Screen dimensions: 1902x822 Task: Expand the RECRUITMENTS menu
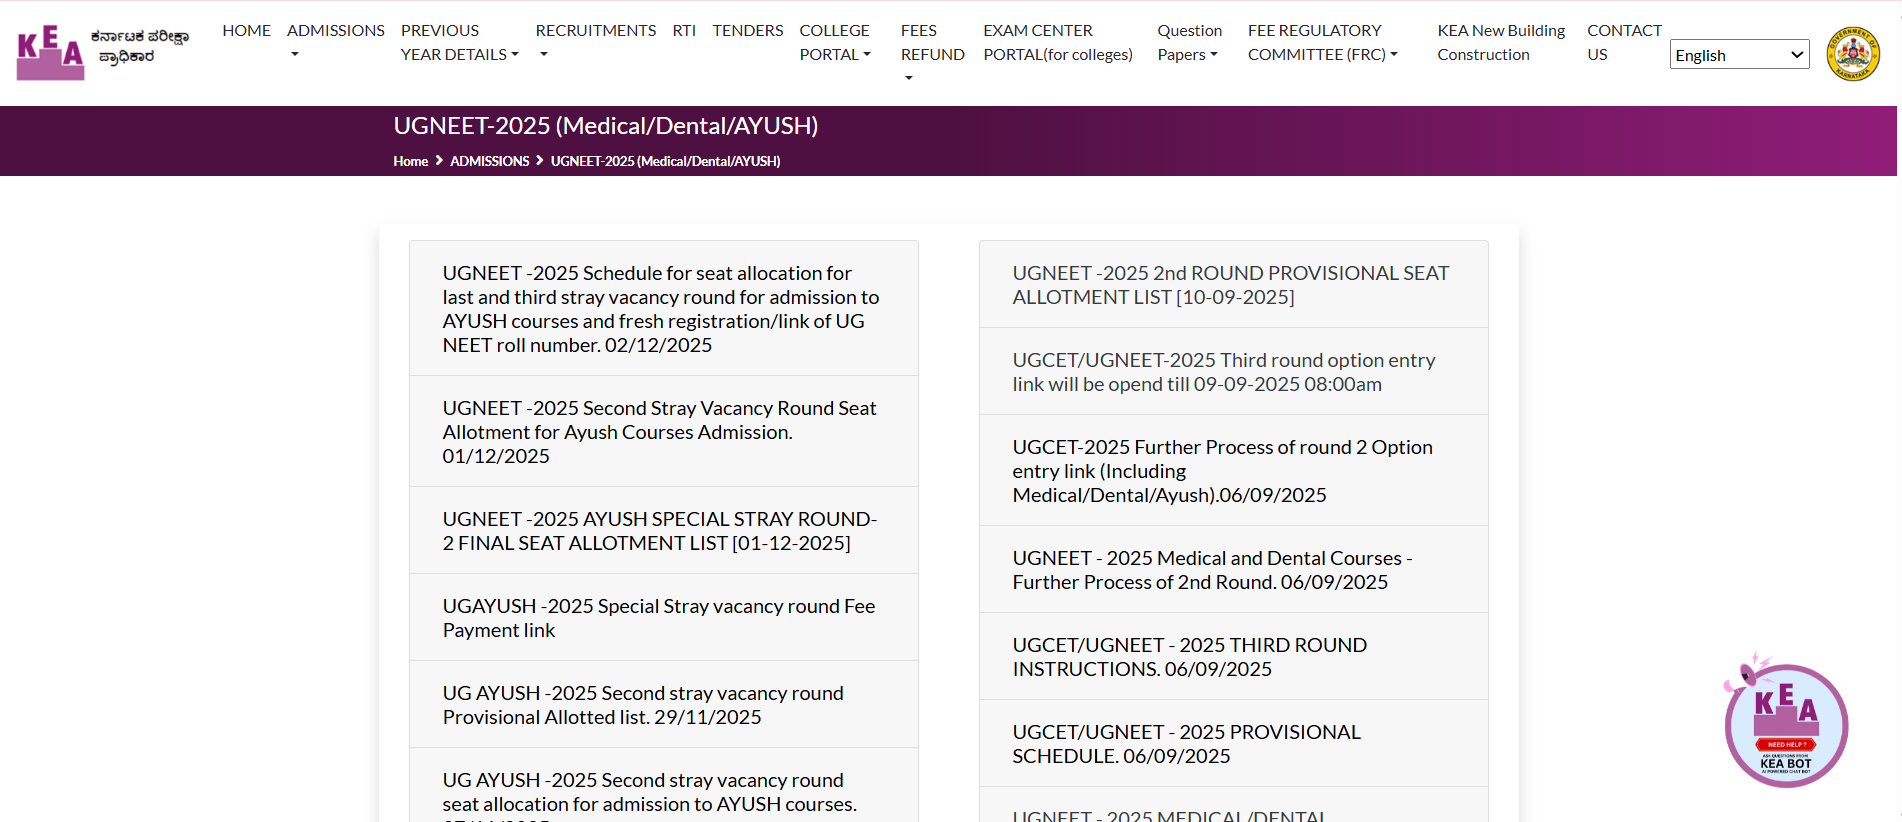click(595, 42)
